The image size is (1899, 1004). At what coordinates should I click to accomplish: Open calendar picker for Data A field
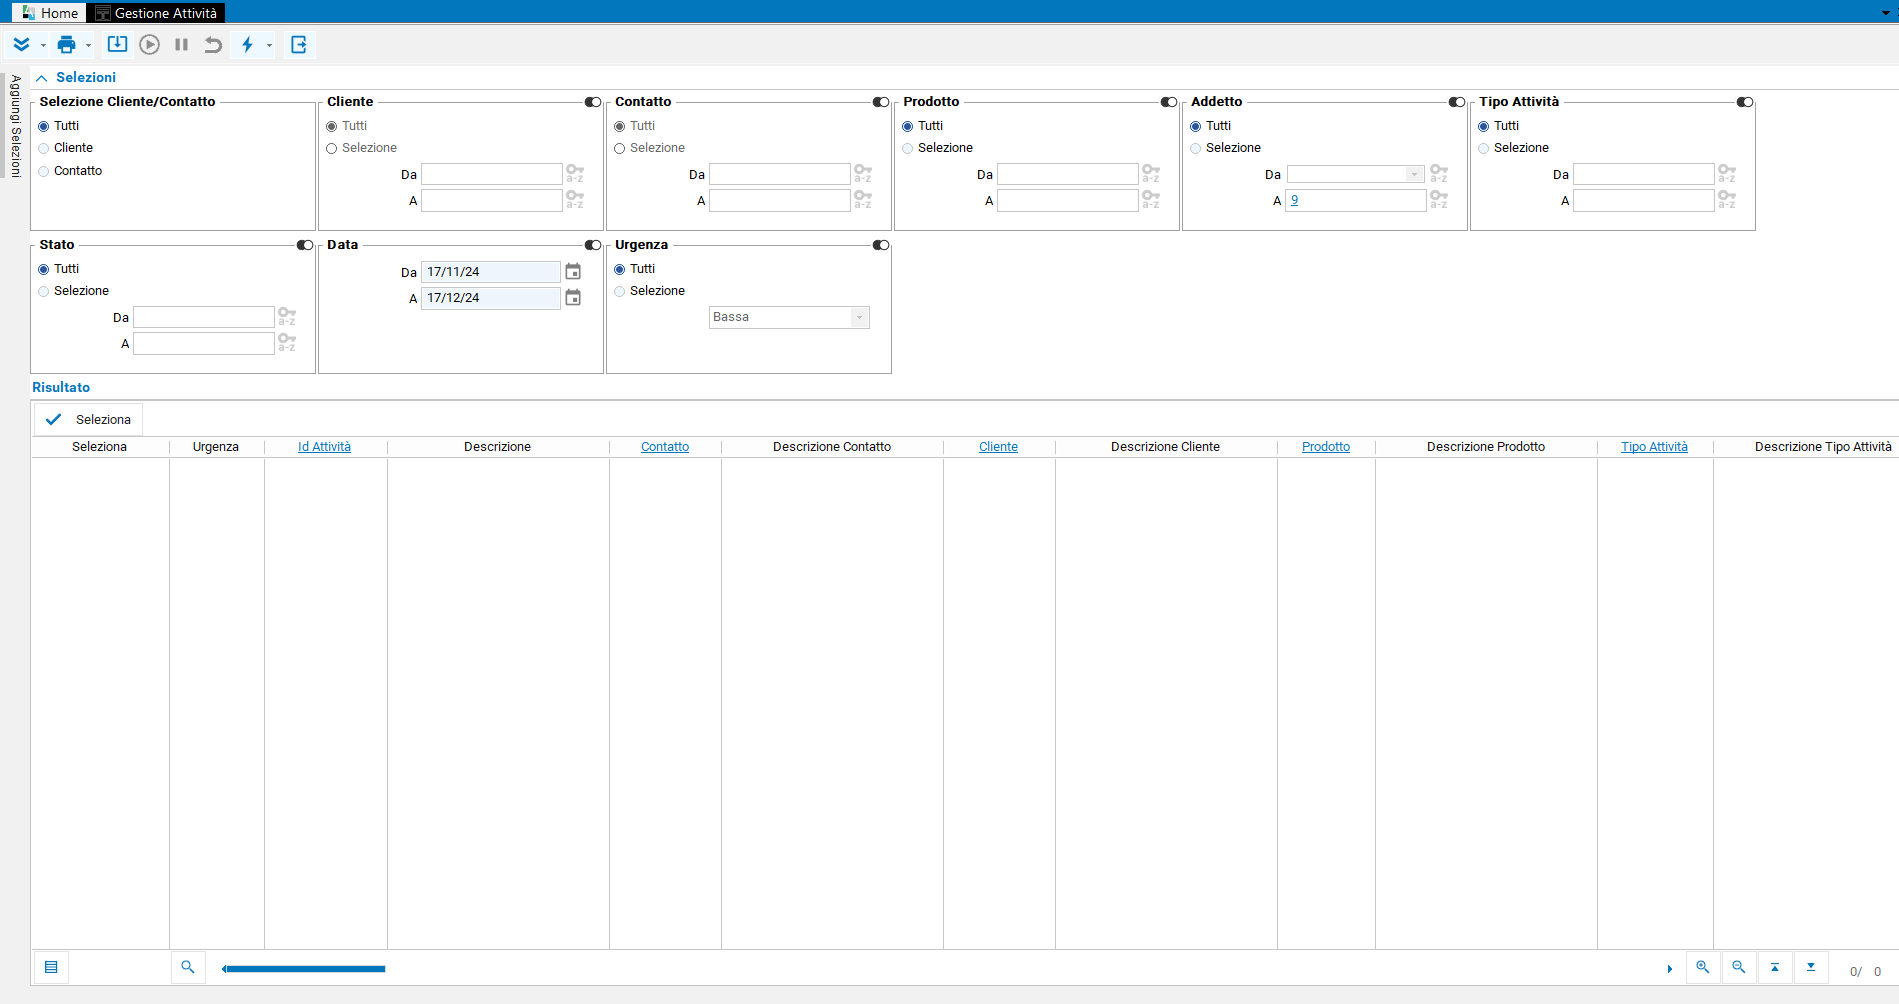pos(573,298)
